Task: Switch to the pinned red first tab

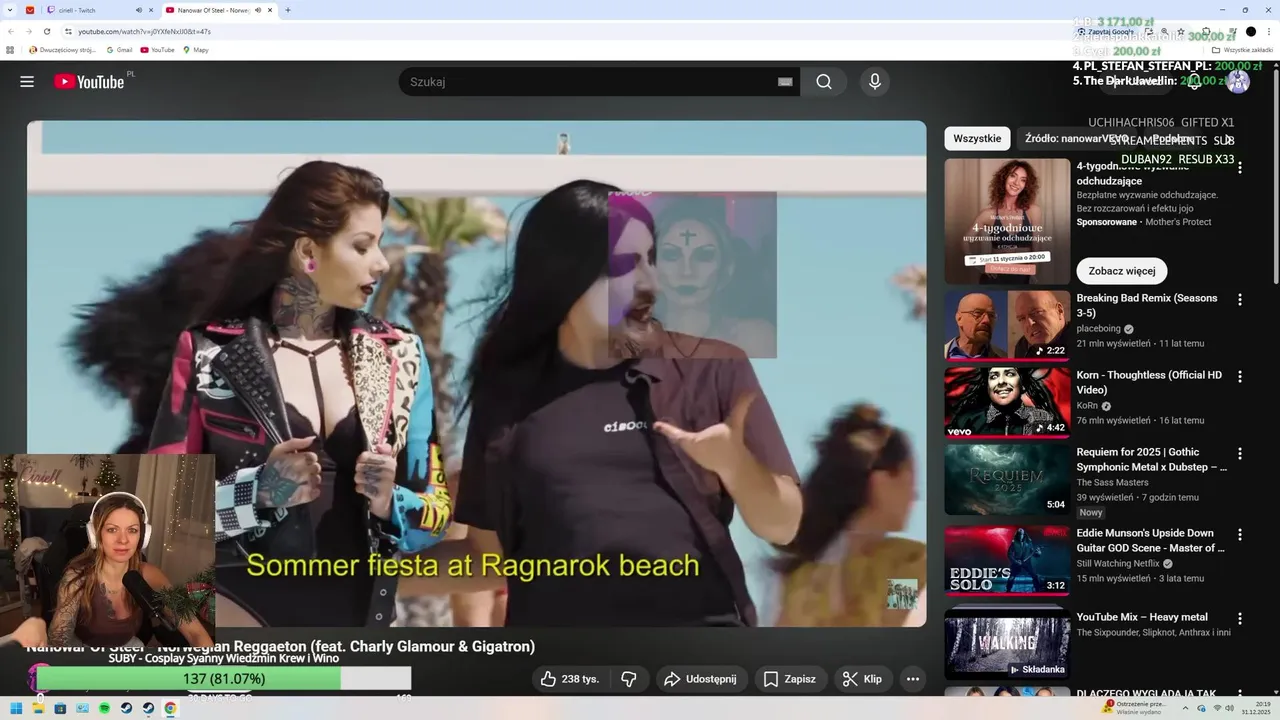Action: click(30, 10)
